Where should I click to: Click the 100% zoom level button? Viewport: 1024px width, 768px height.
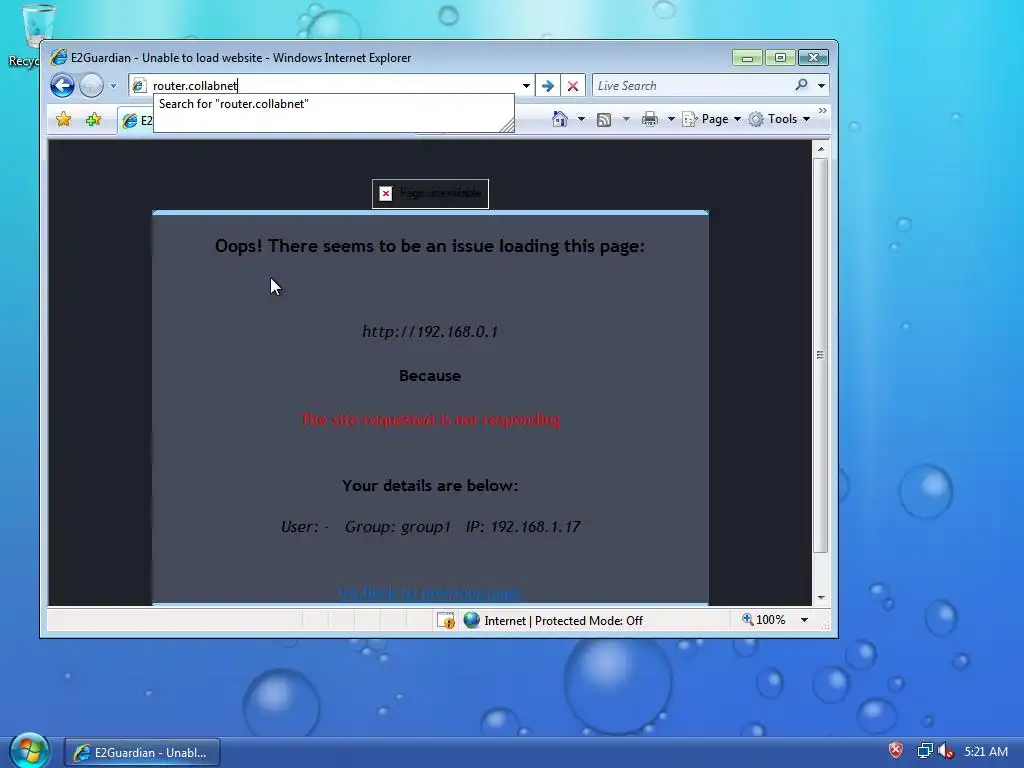(x=763, y=620)
